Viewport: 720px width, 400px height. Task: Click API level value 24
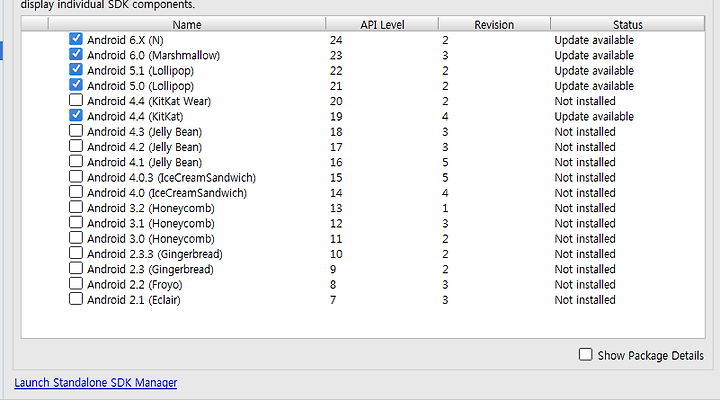click(336, 40)
